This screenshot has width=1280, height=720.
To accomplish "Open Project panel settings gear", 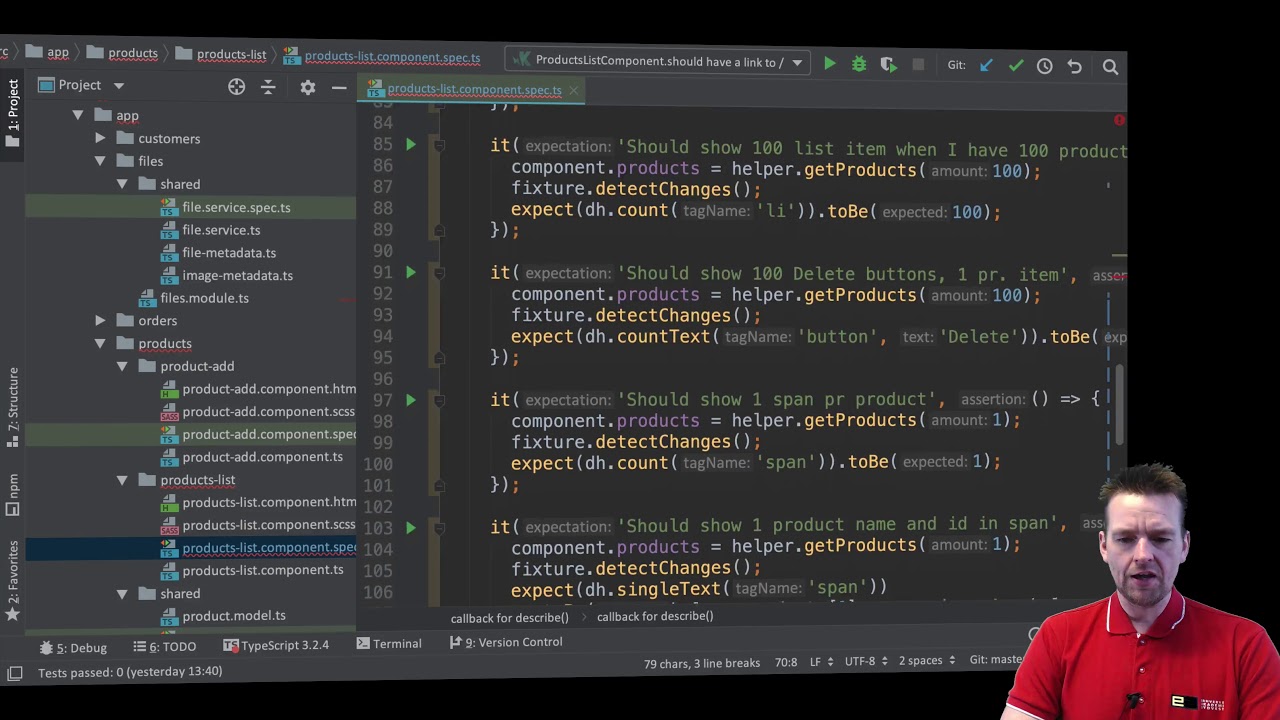I will click(x=307, y=87).
